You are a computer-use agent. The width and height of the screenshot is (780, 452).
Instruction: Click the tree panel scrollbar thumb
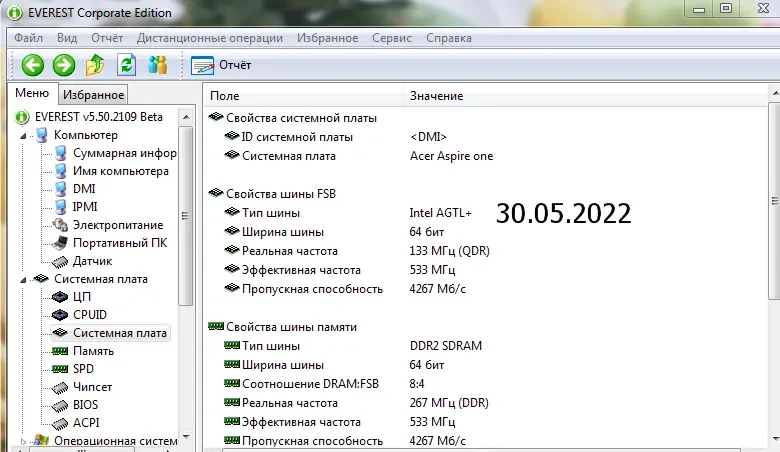click(x=186, y=216)
